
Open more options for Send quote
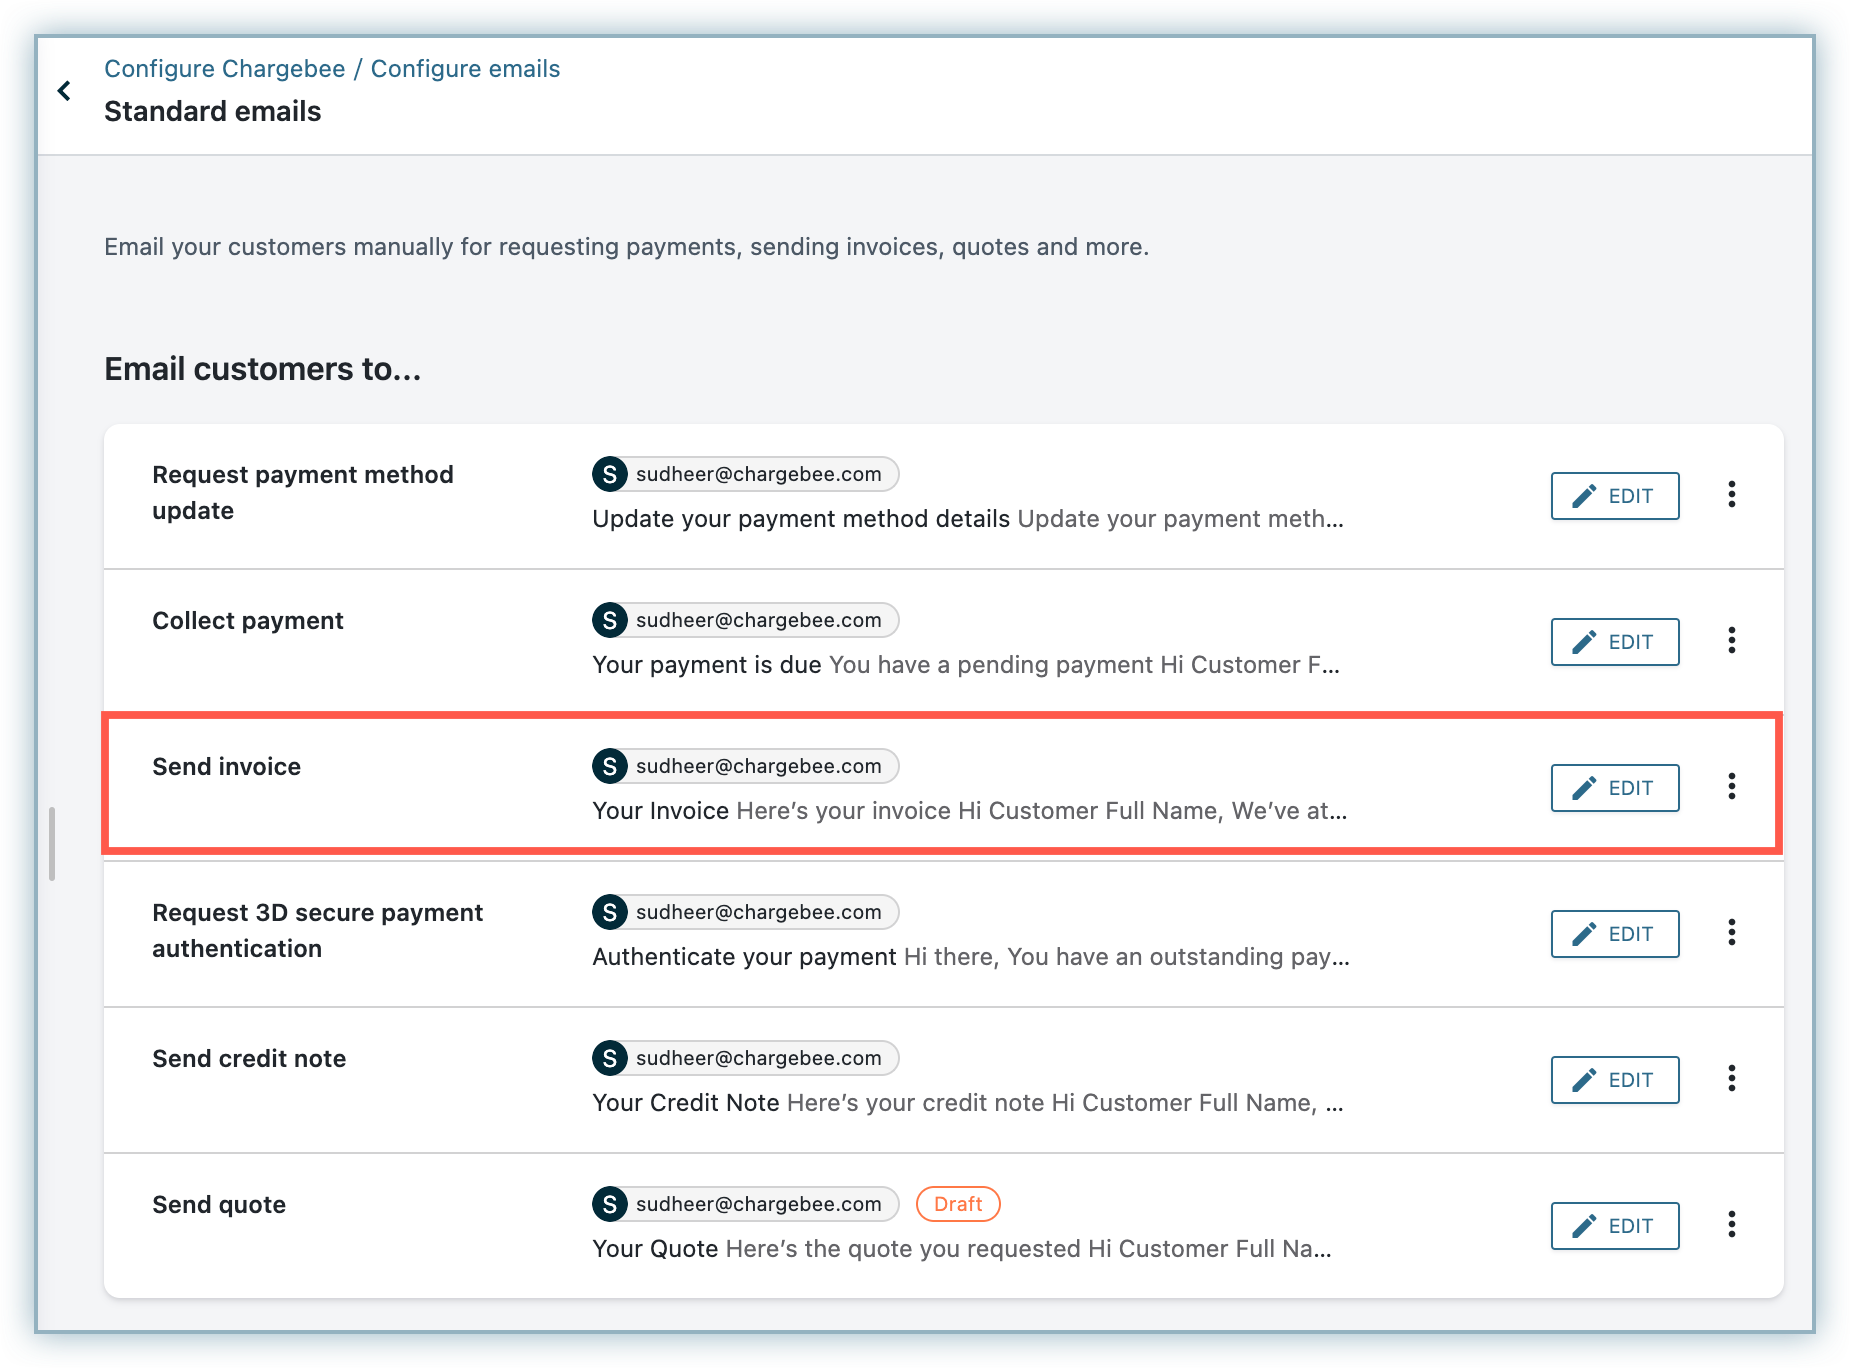coord(1731,1225)
